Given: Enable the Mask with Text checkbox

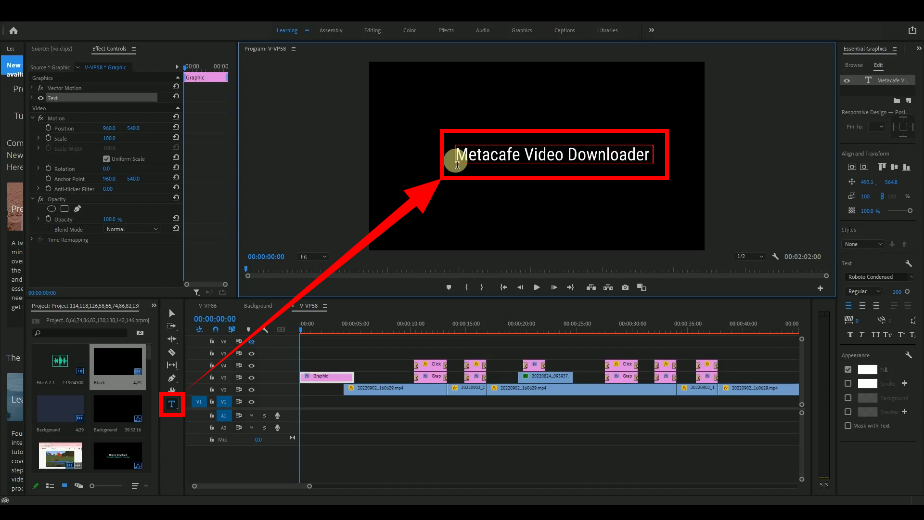Looking at the screenshot, I should point(848,426).
